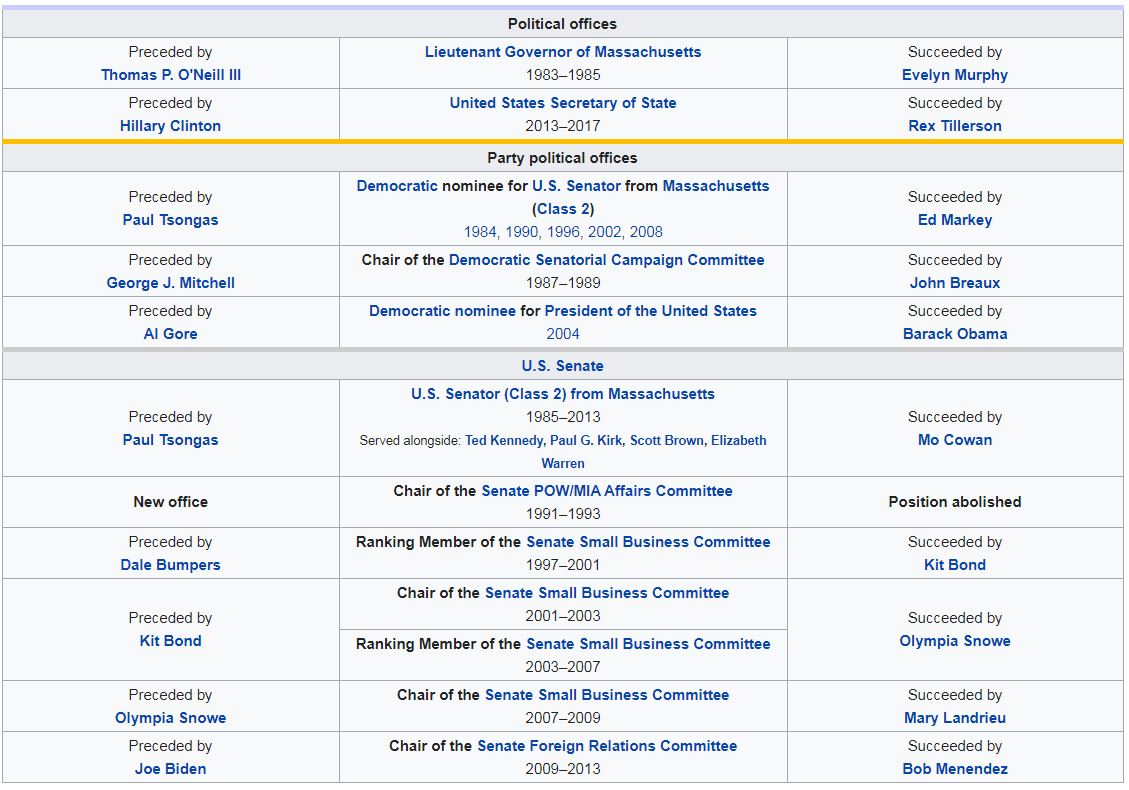Open United States Secretary of State link

tap(562, 103)
